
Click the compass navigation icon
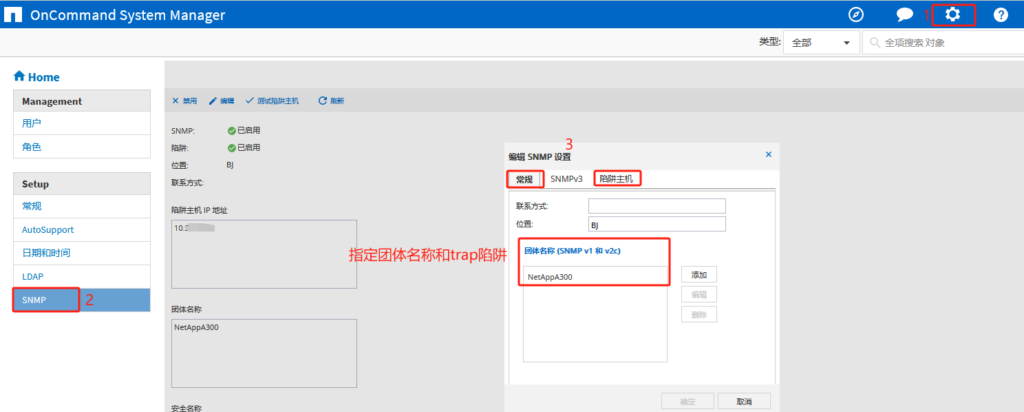point(856,14)
